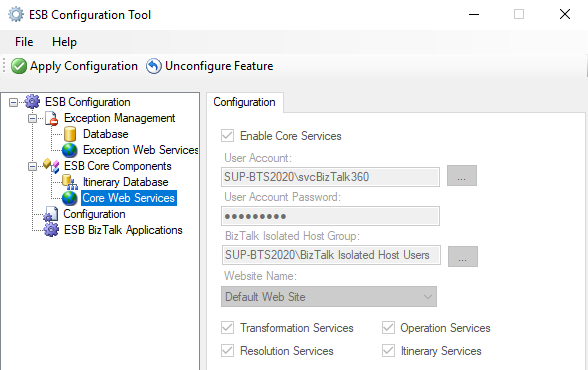
Task: Click the Exception Management document icon
Action: [52, 118]
